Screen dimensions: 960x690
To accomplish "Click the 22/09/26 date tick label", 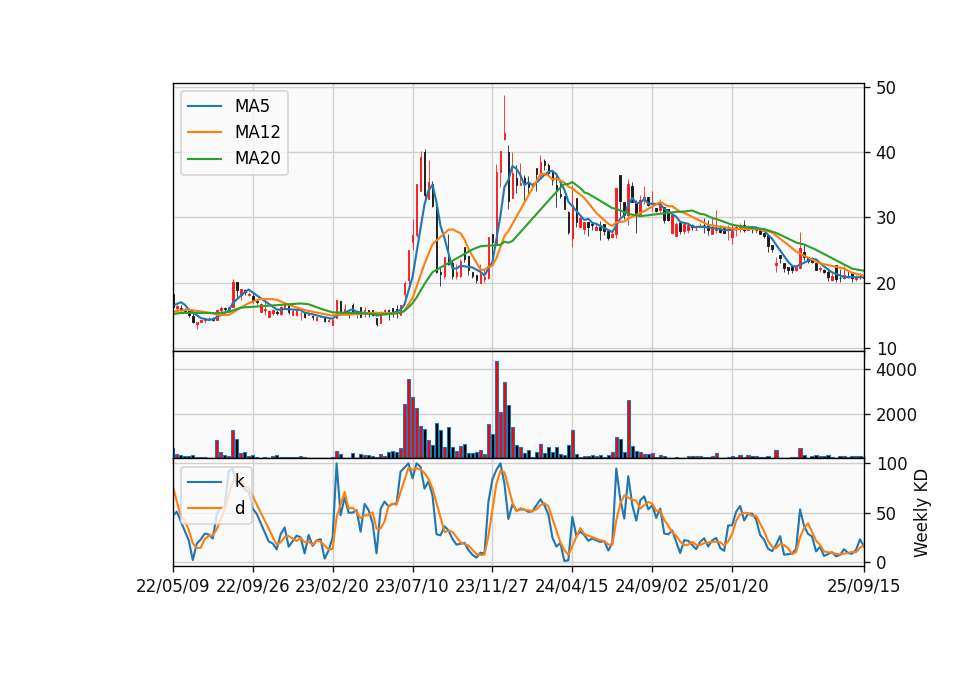I will 253,586.
